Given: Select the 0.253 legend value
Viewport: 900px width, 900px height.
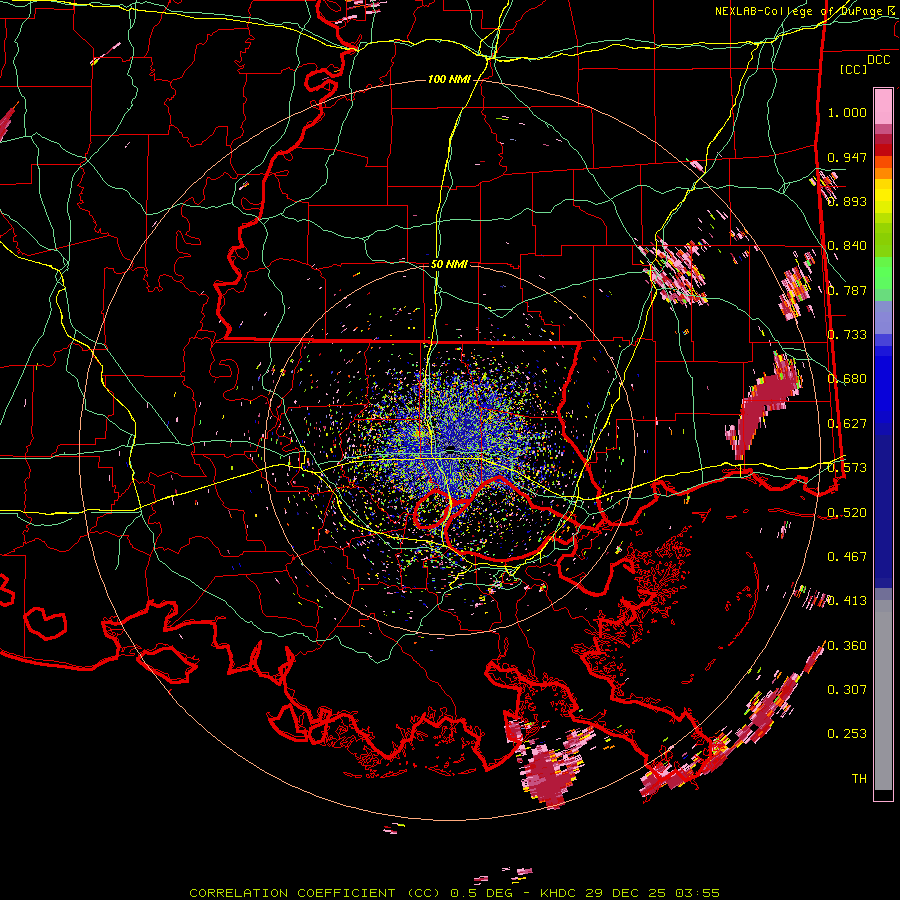Looking at the screenshot, I should point(847,734).
